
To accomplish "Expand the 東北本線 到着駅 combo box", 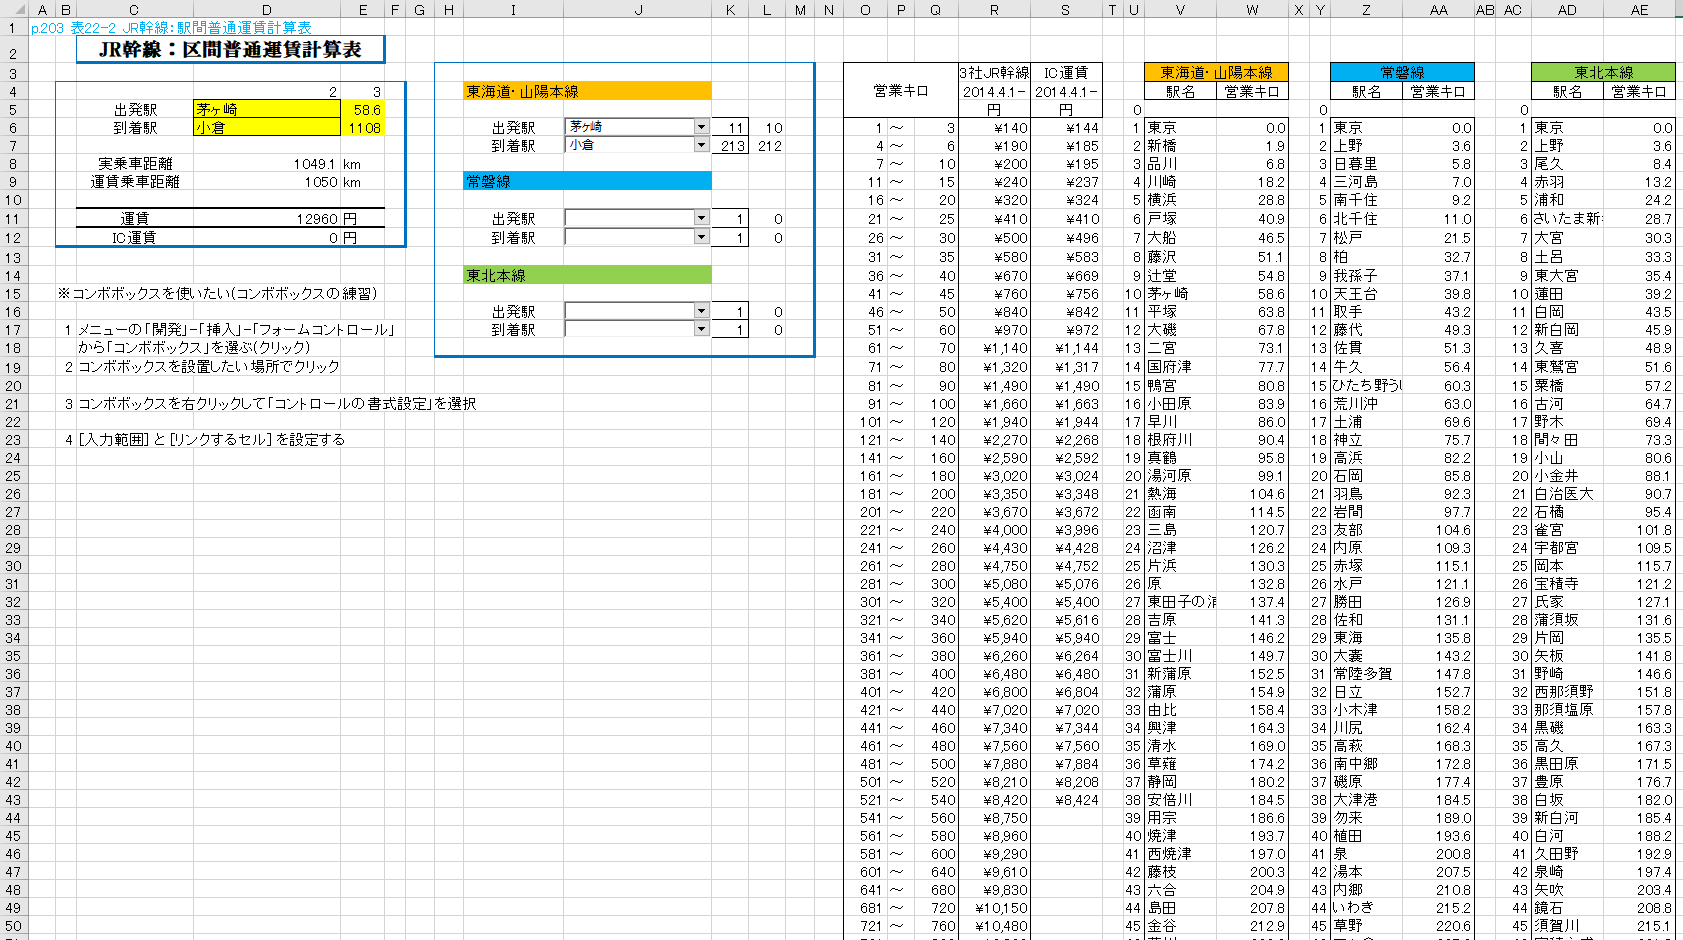I will [x=701, y=329].
